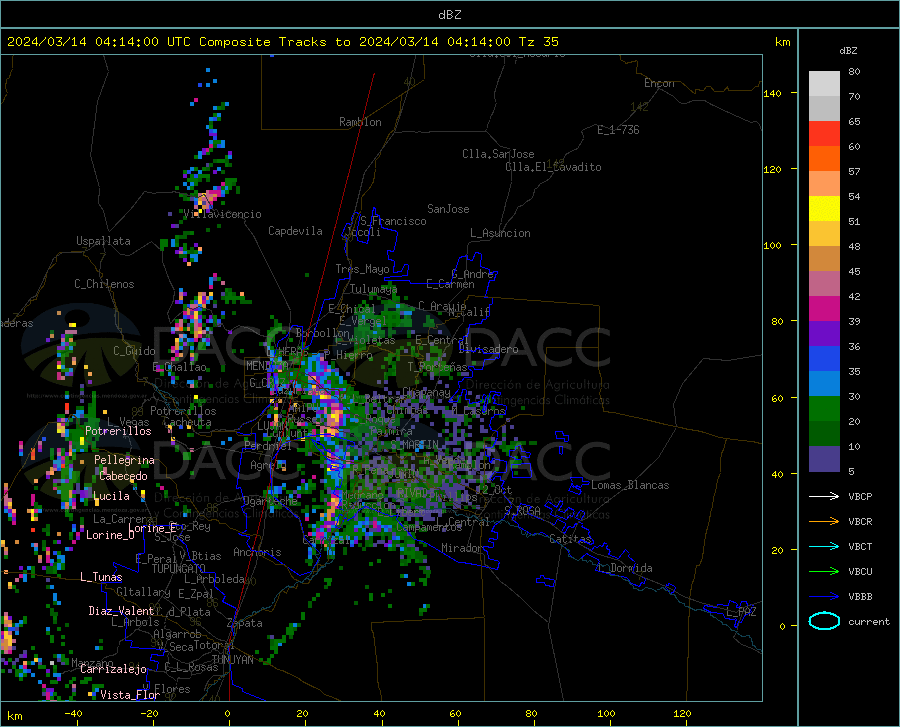Click the blue VBBB arrow legend icon
900x727 pixels.
[x=824, y=597]
